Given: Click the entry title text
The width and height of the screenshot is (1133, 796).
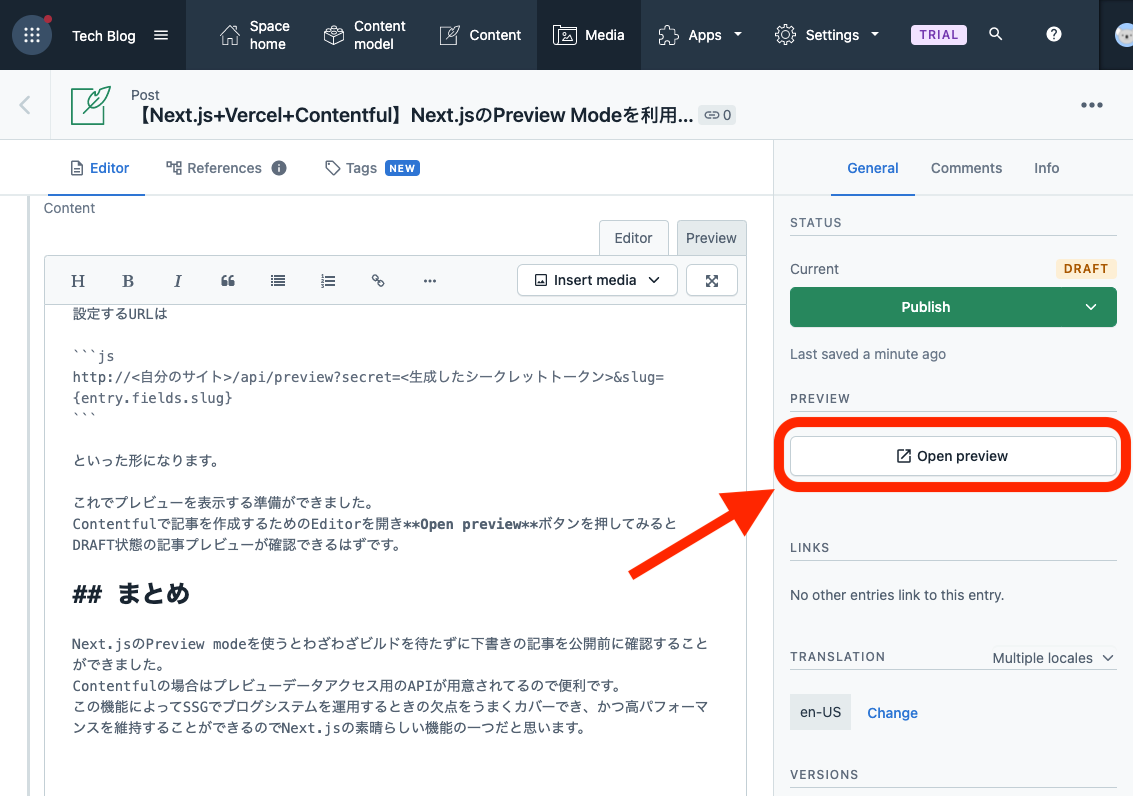Looking at the screenshot, I should [x=415, y=115].
